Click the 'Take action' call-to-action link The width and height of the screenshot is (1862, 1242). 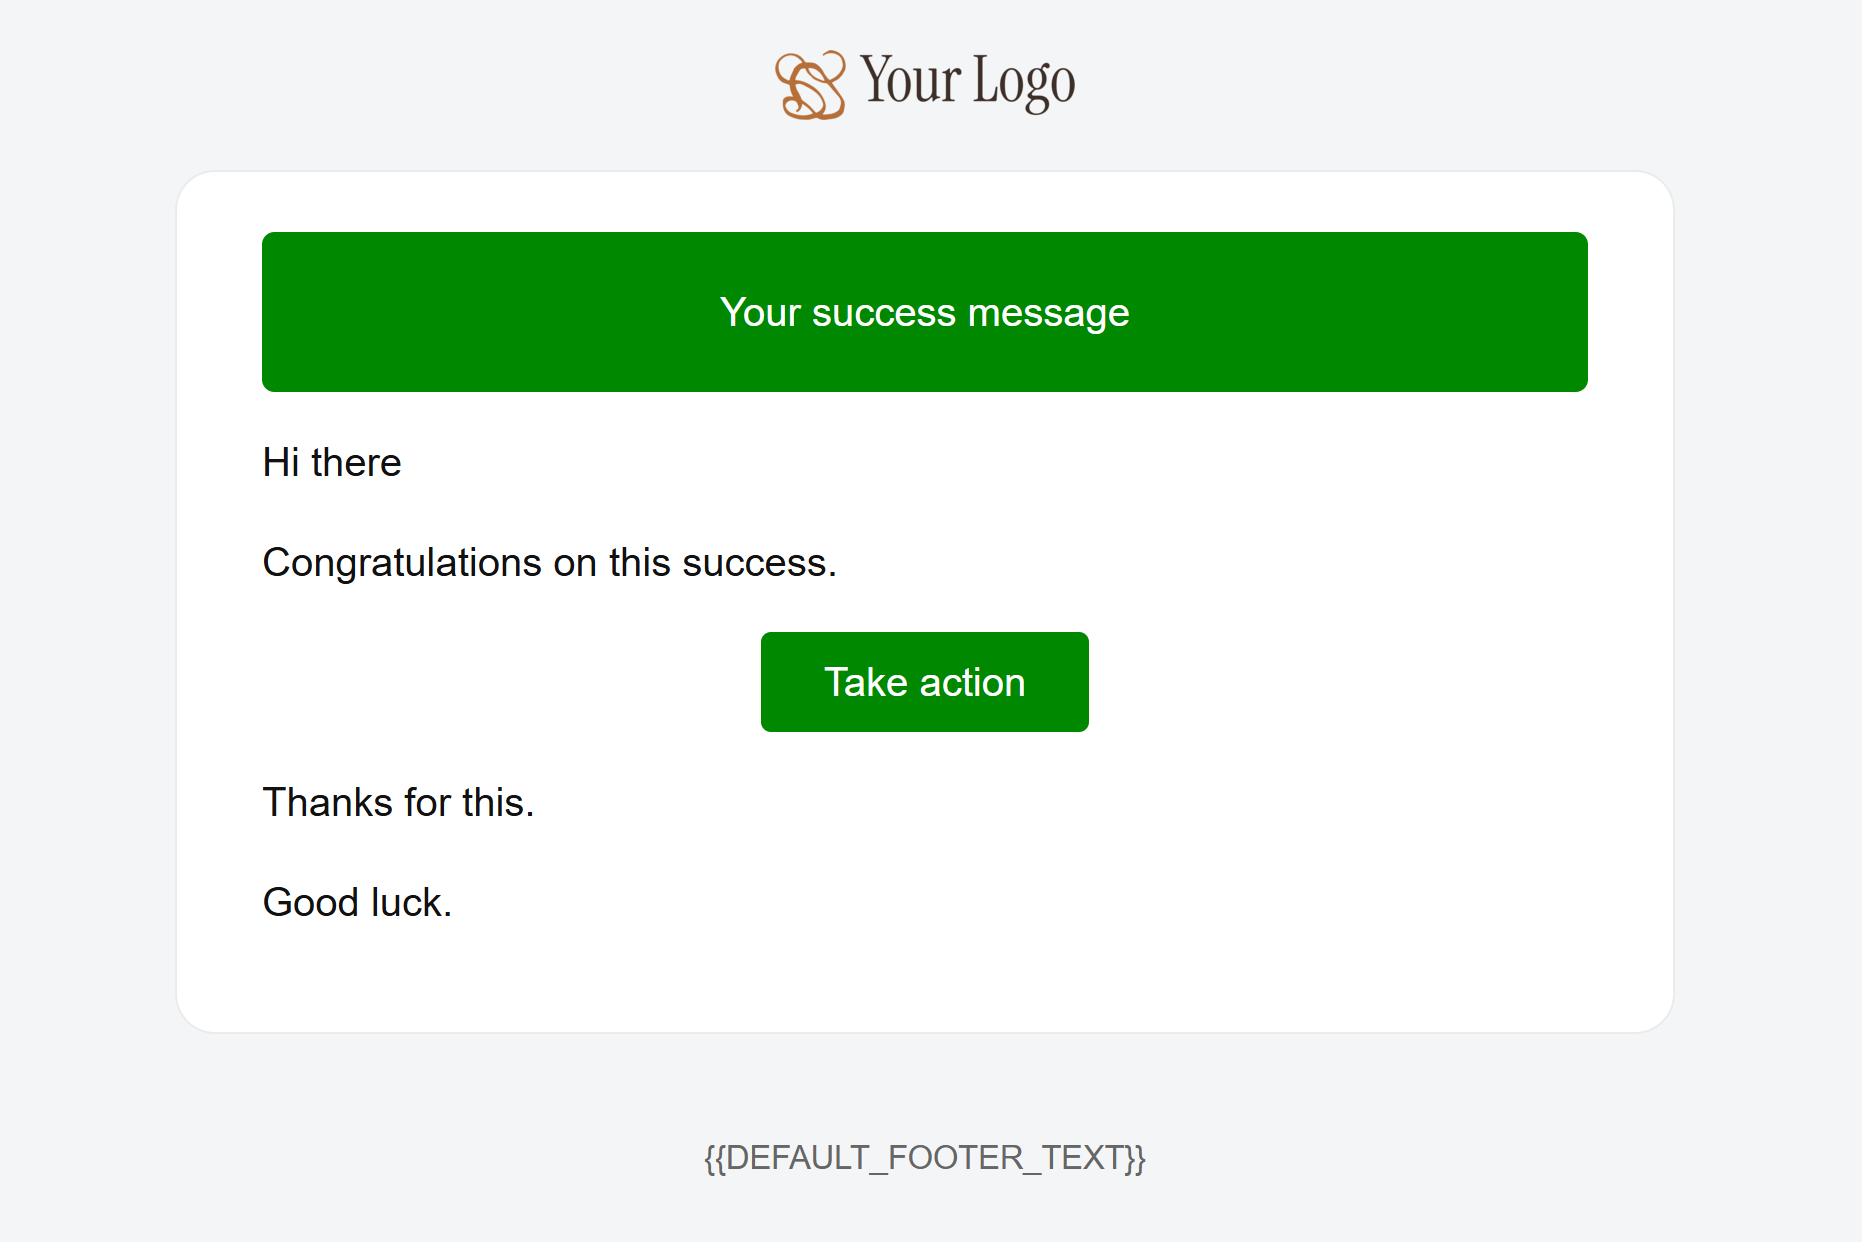coord(924,681)
